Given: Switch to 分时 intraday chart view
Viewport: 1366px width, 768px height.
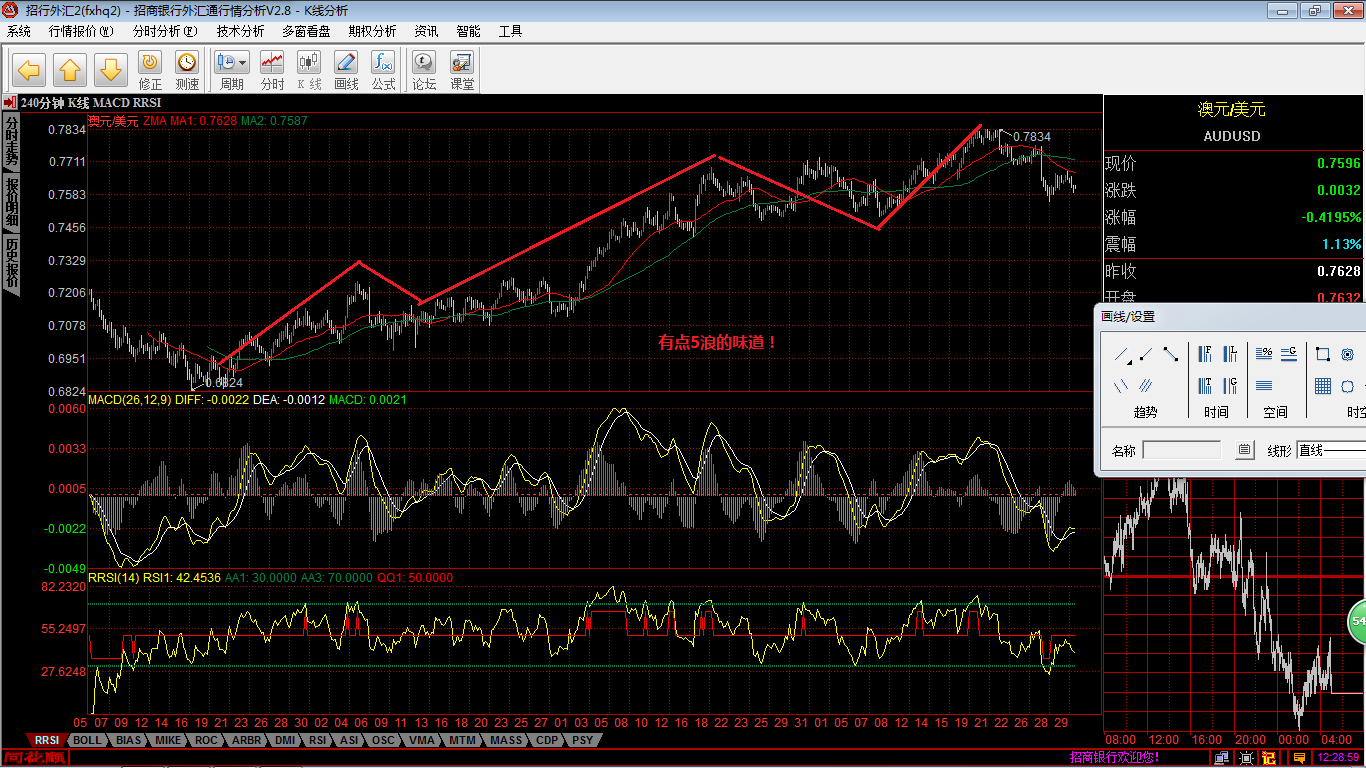Looking at the screenshot, I should 272,71.
